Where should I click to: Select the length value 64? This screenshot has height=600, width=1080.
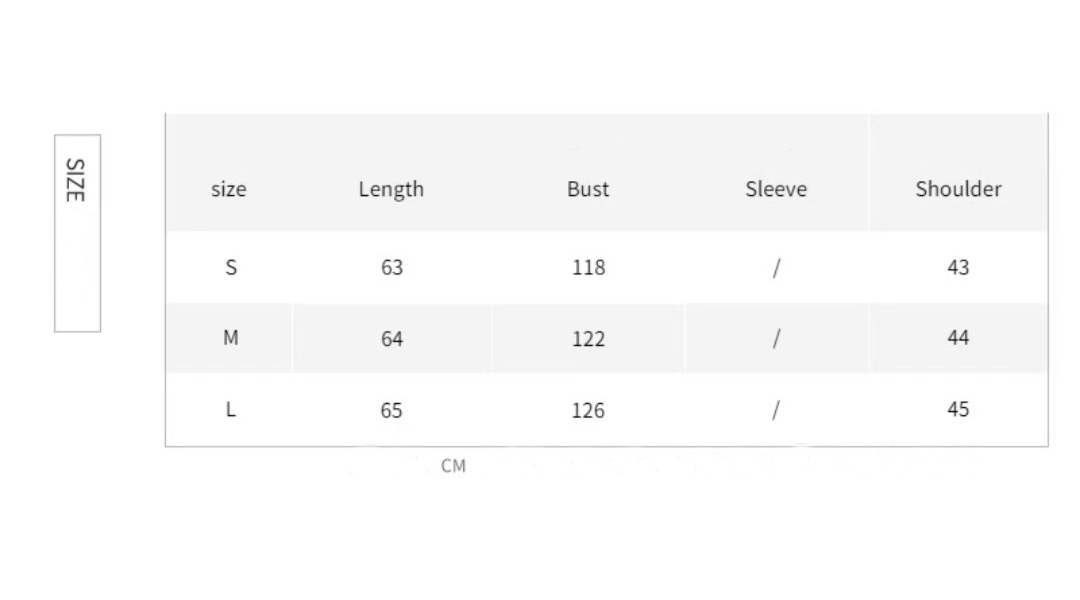[392, 339]
